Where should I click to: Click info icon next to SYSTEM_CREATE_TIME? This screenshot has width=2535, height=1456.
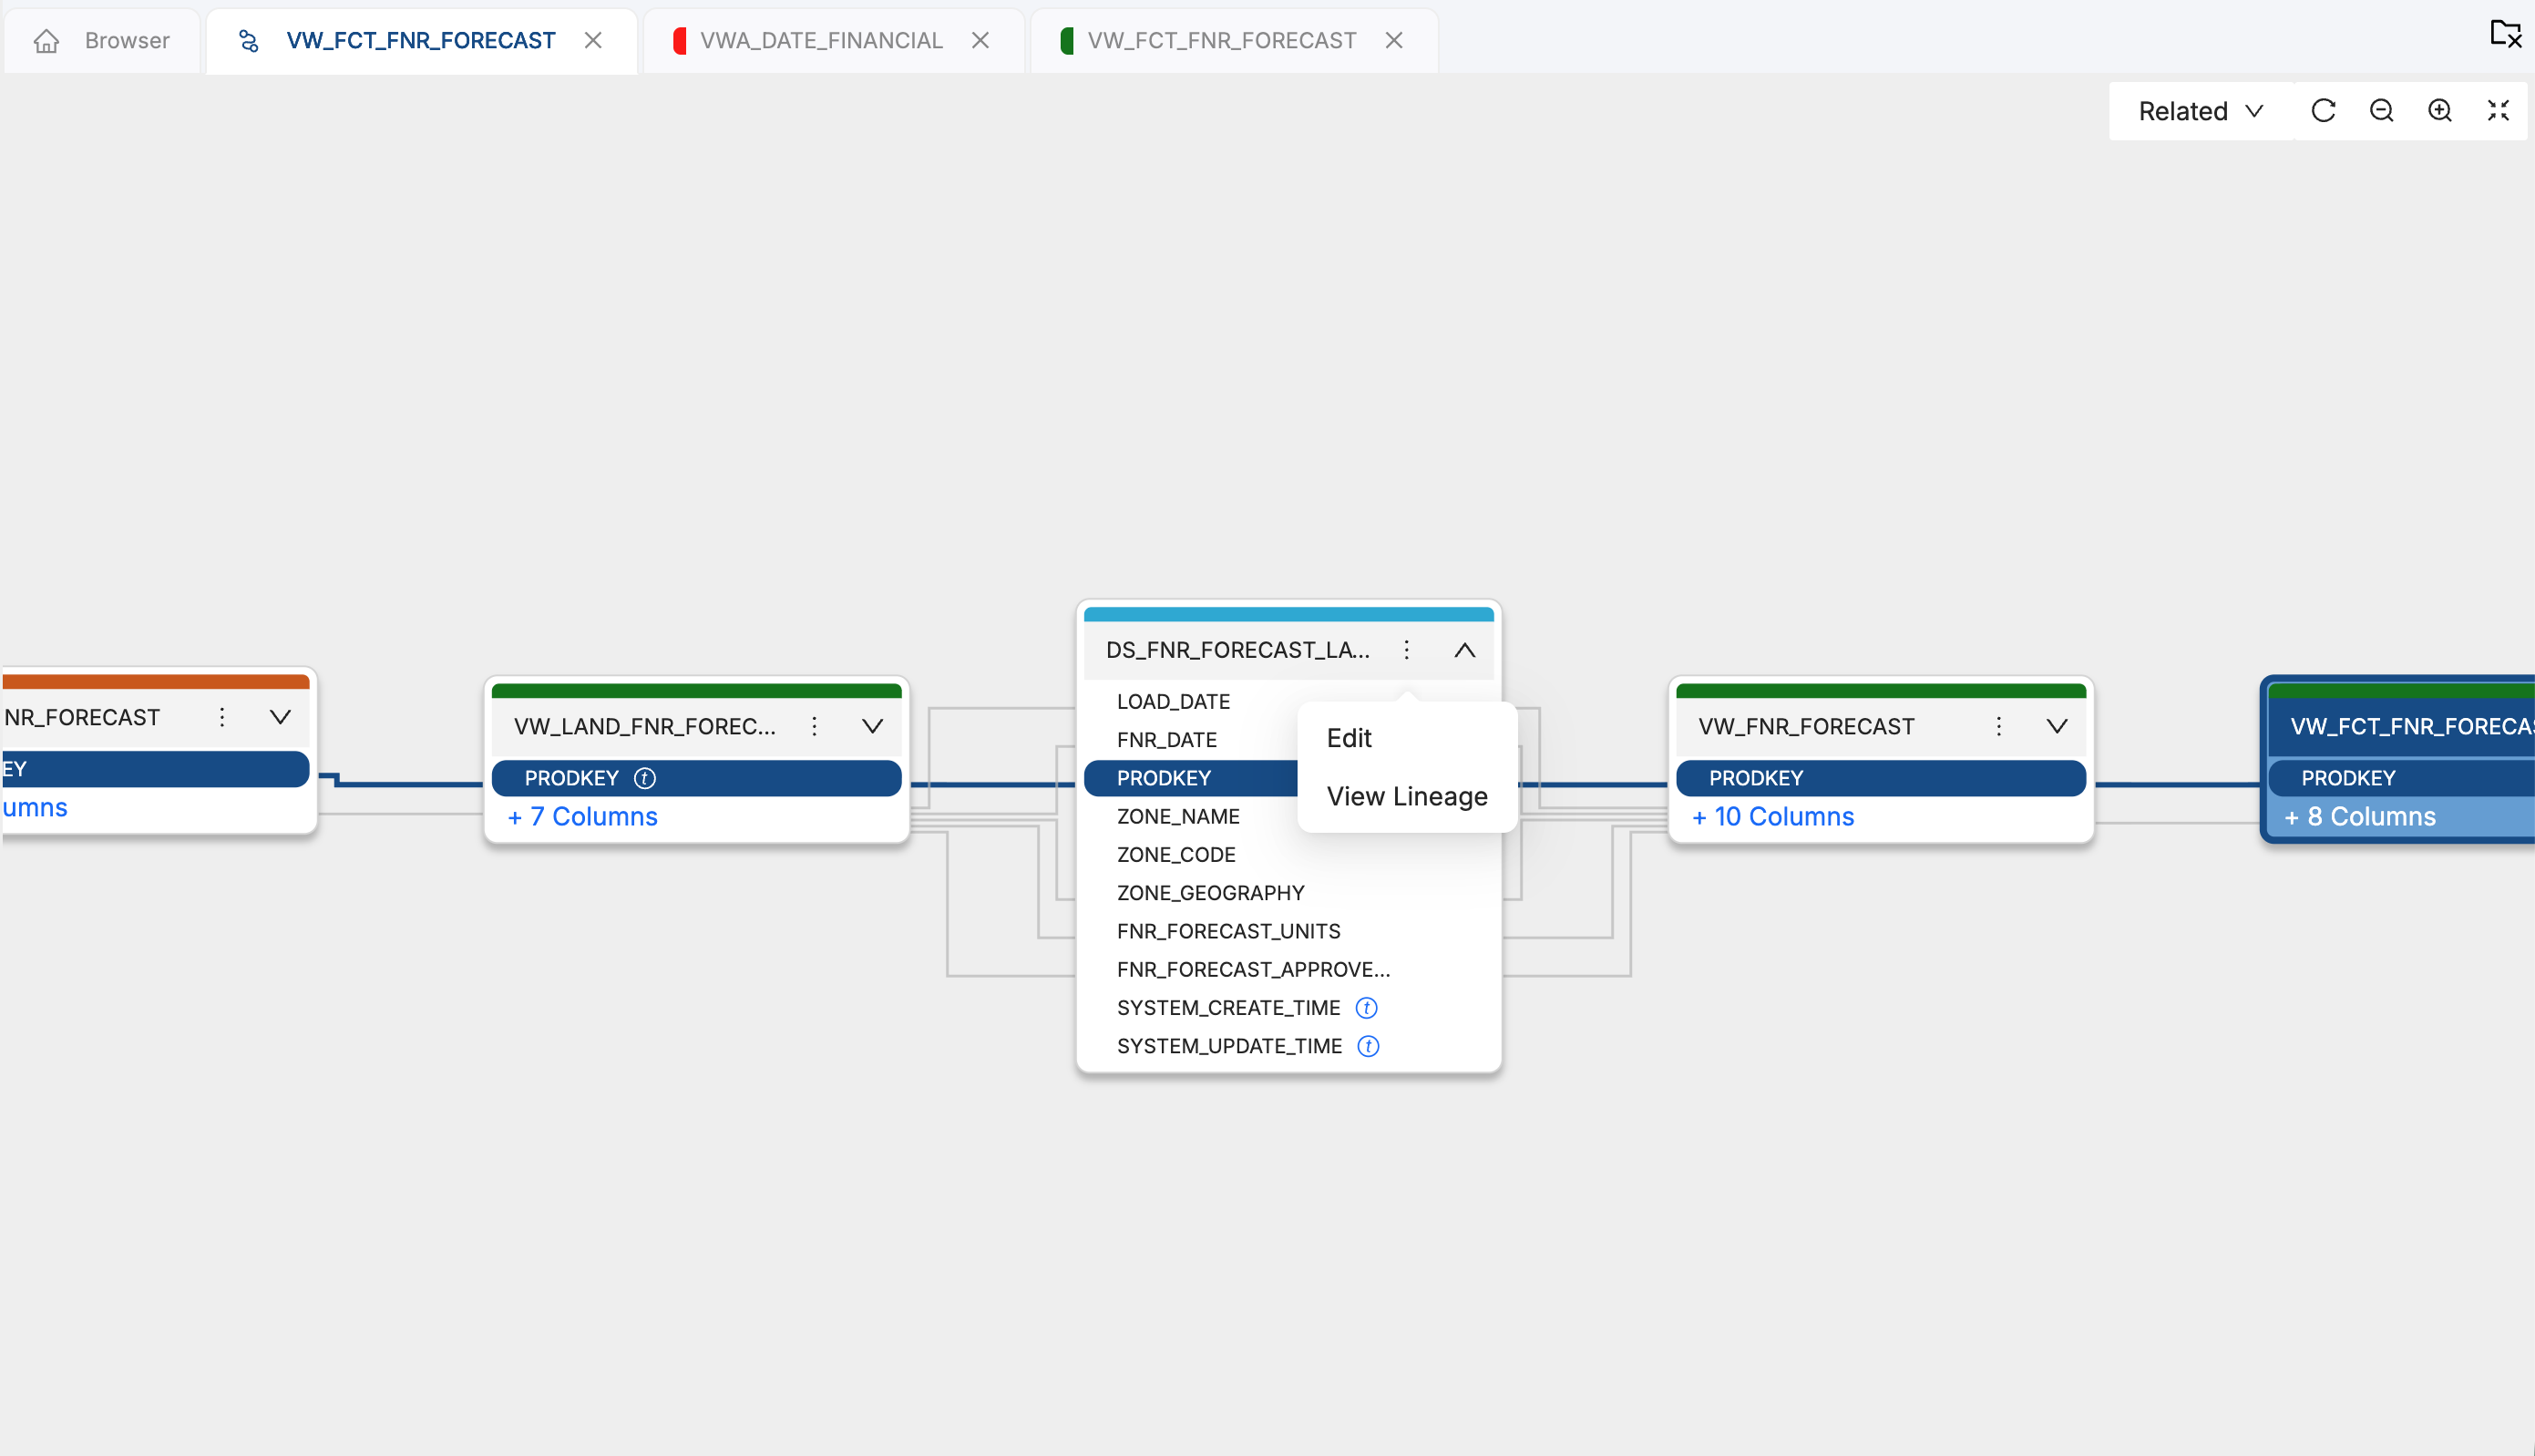pyautogui.click(x=1366, y=1007)
